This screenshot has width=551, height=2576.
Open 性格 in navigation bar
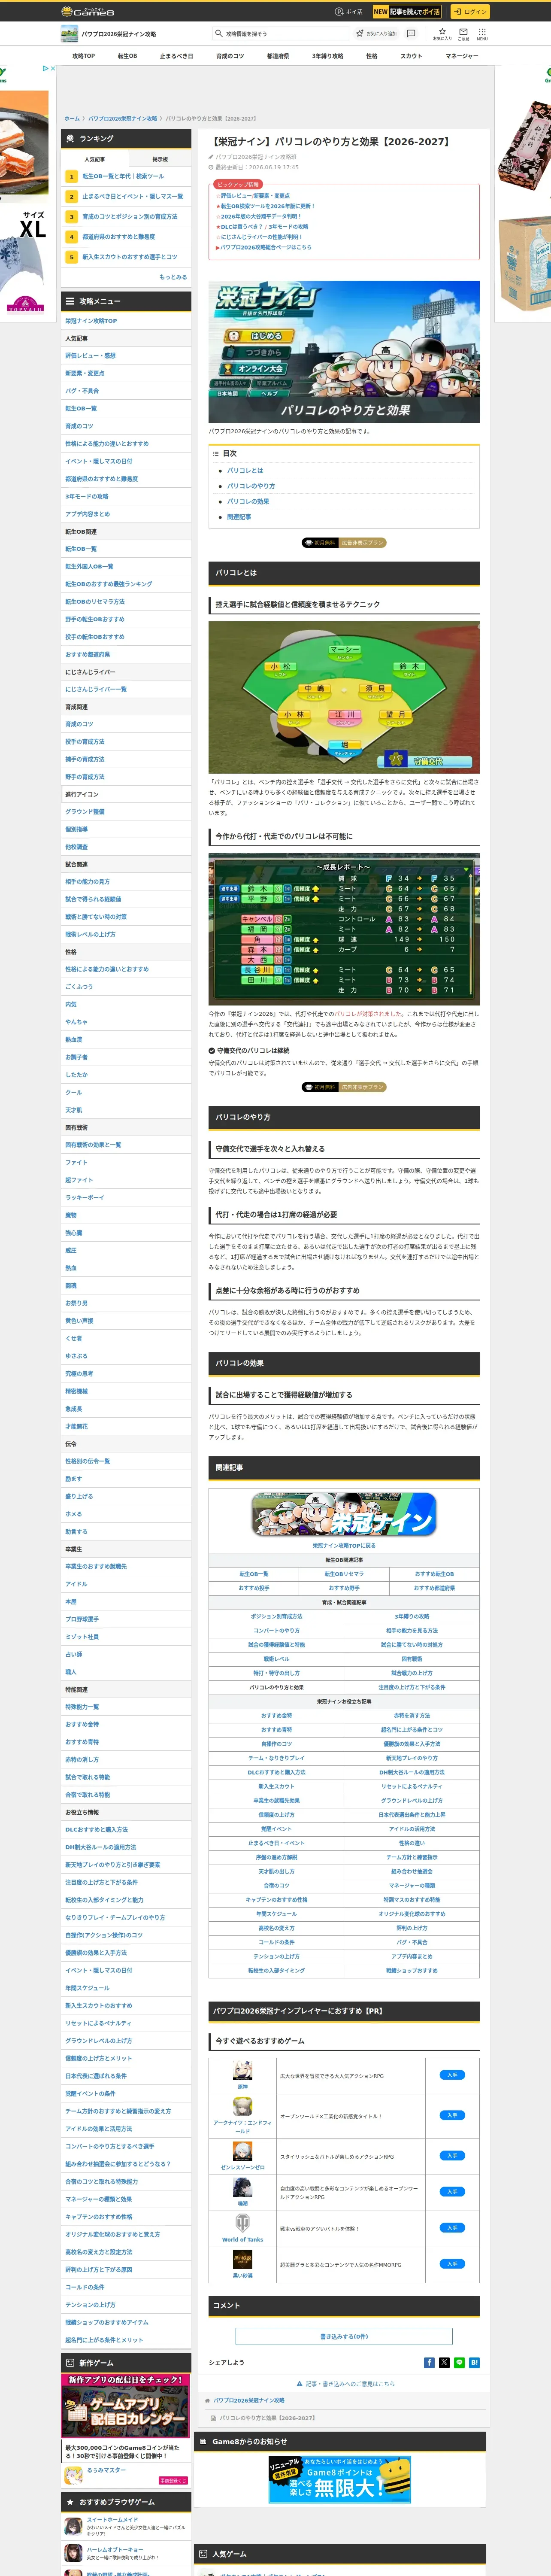tap(372, 56)
